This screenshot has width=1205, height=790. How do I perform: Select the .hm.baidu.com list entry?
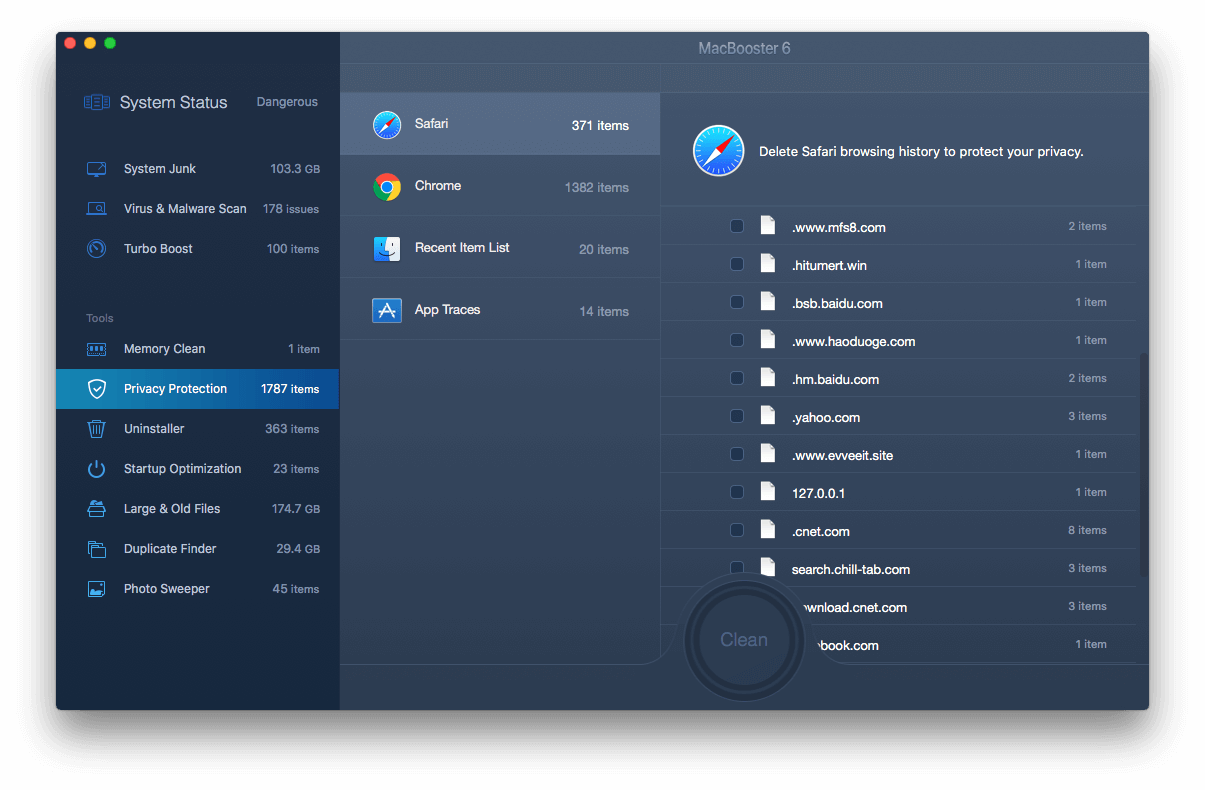[835, 379]
